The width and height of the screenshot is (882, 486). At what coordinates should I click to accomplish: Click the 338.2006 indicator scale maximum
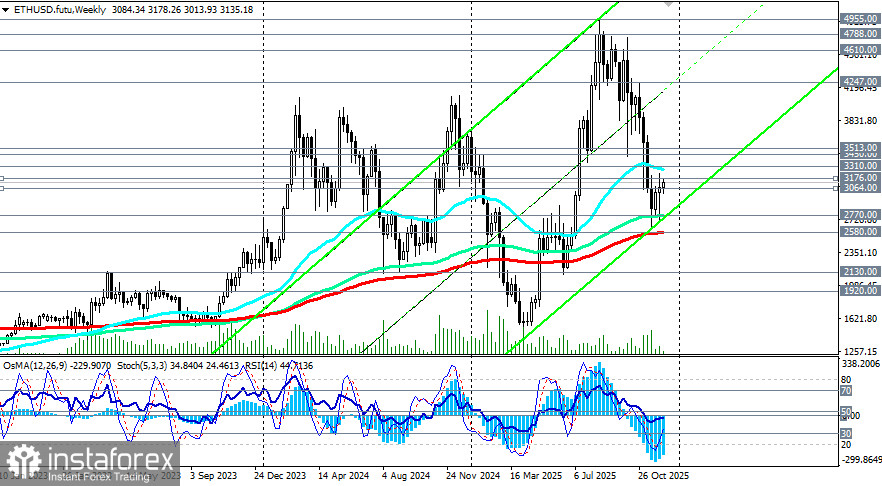point(862,364)
